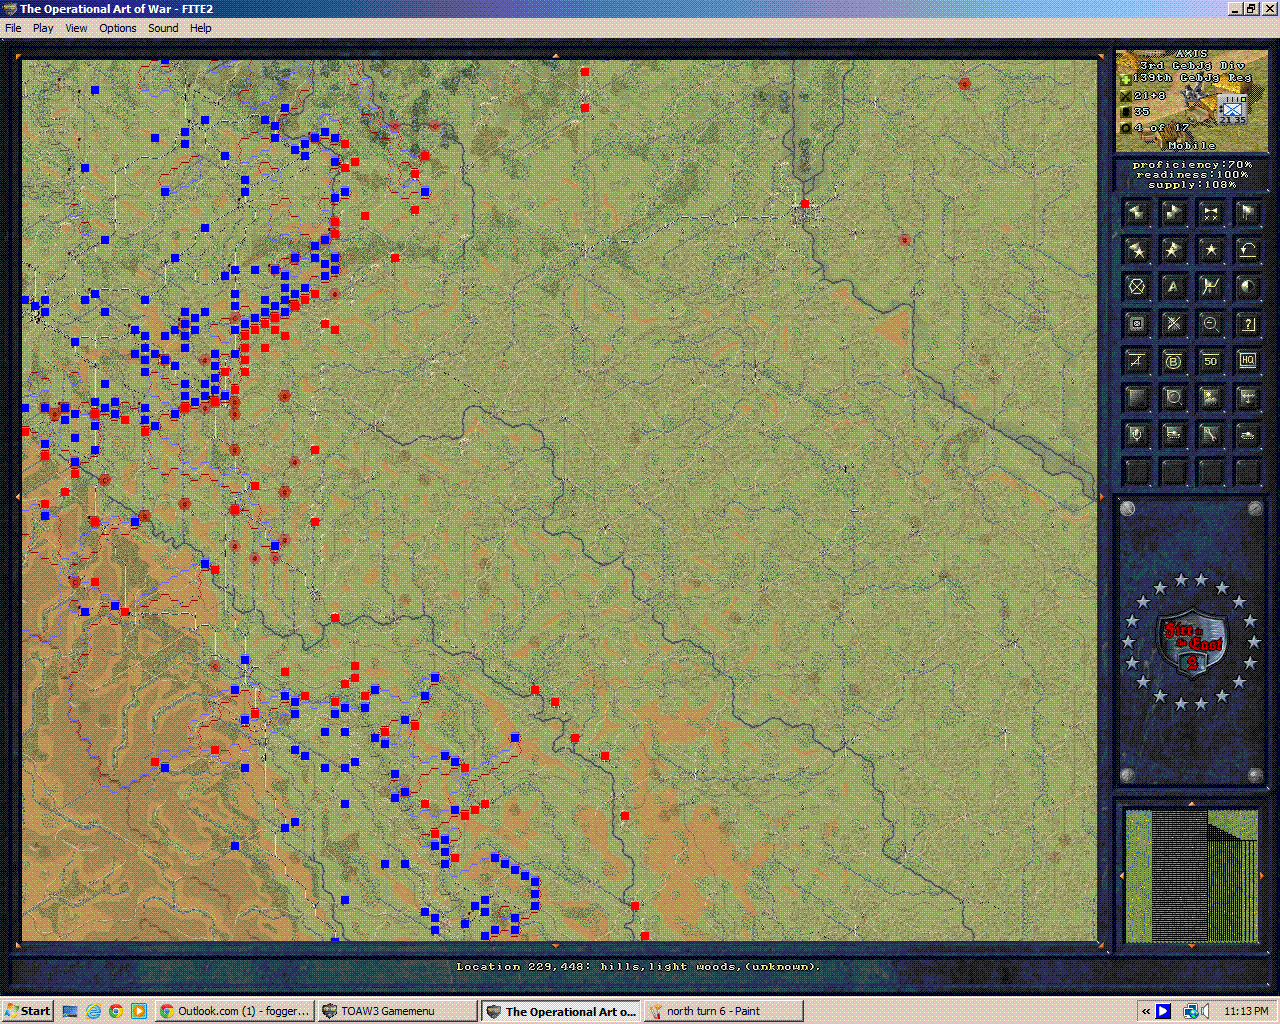The height and width of the screenshot is (1024, 1280).
Task: Click the circled B icon button
Action: 1173,361
